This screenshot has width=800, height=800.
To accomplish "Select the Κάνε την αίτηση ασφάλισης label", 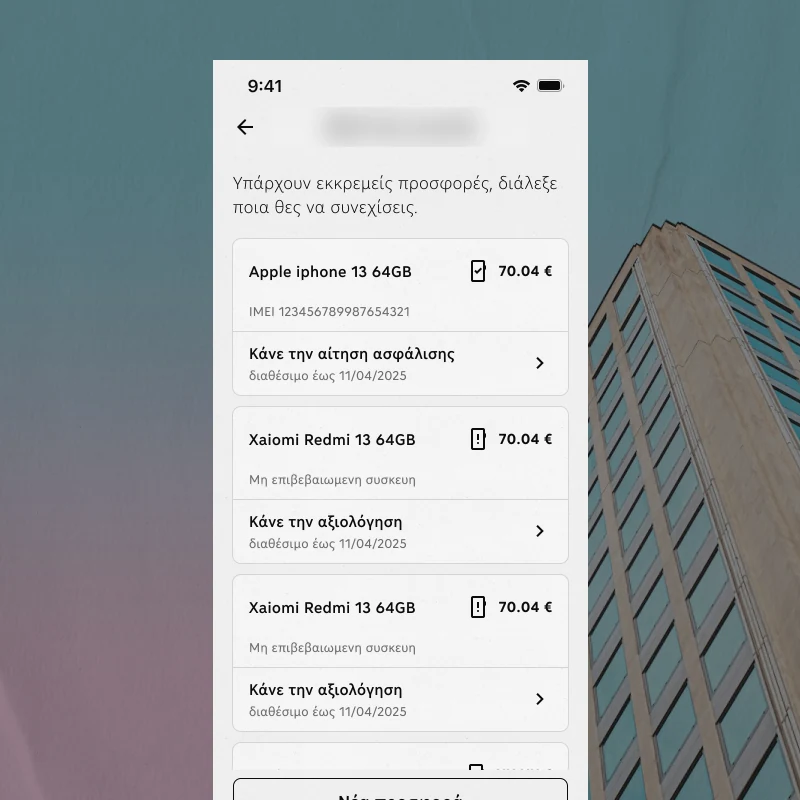I will coord(352,354).
